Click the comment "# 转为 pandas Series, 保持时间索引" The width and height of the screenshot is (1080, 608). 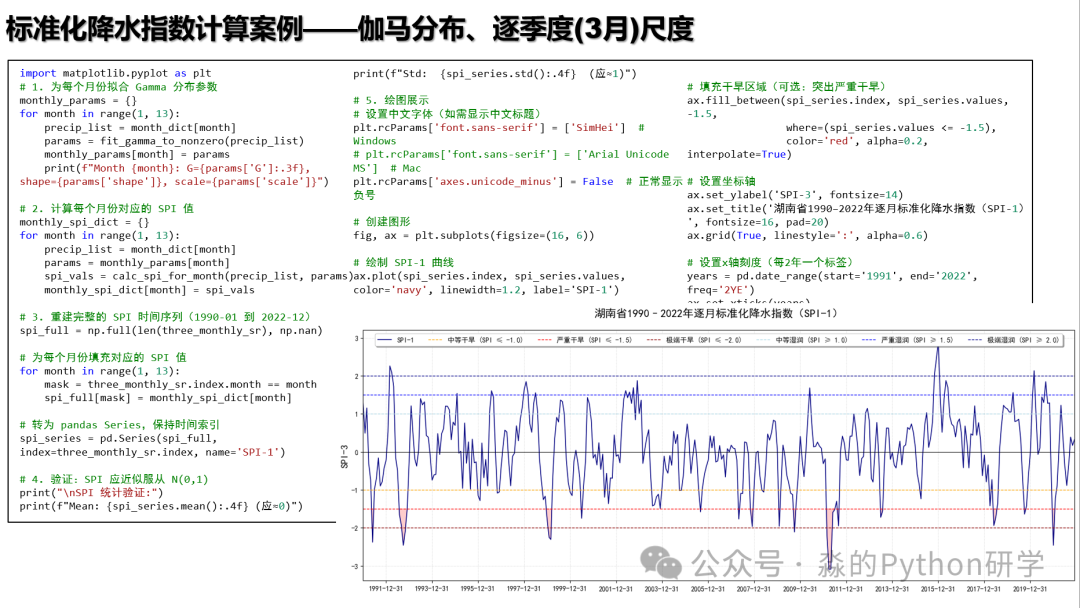pyautogui.click(x=119, y=425)
